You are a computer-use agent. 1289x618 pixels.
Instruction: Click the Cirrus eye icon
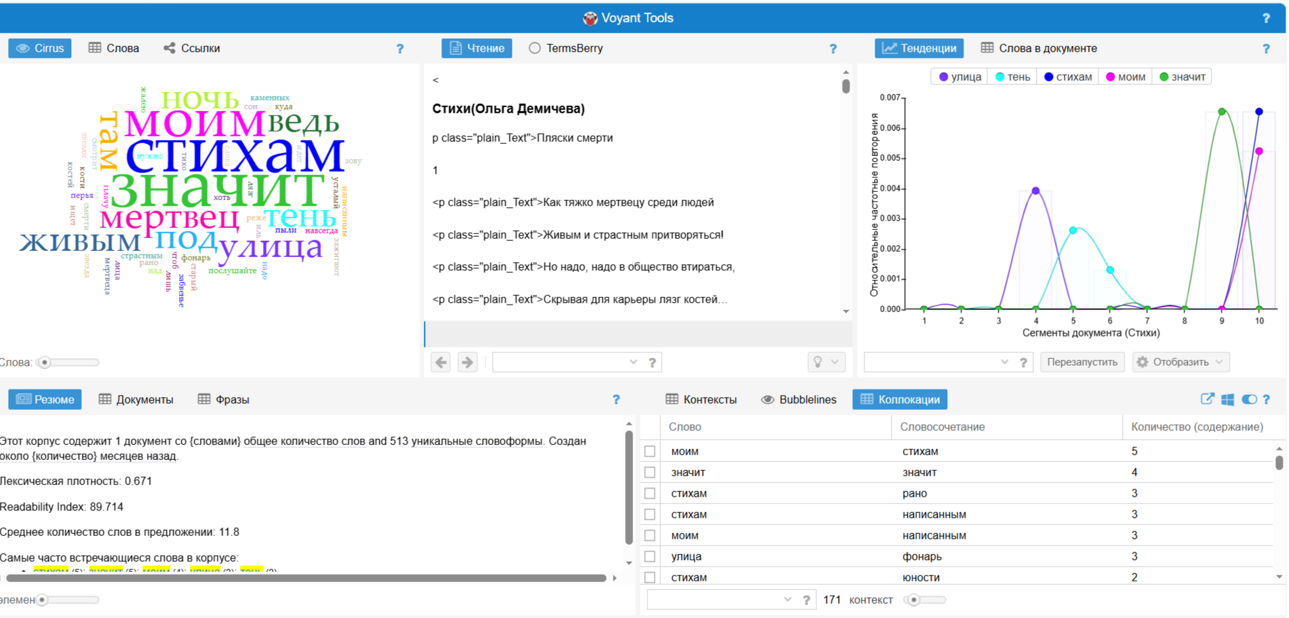22,48
